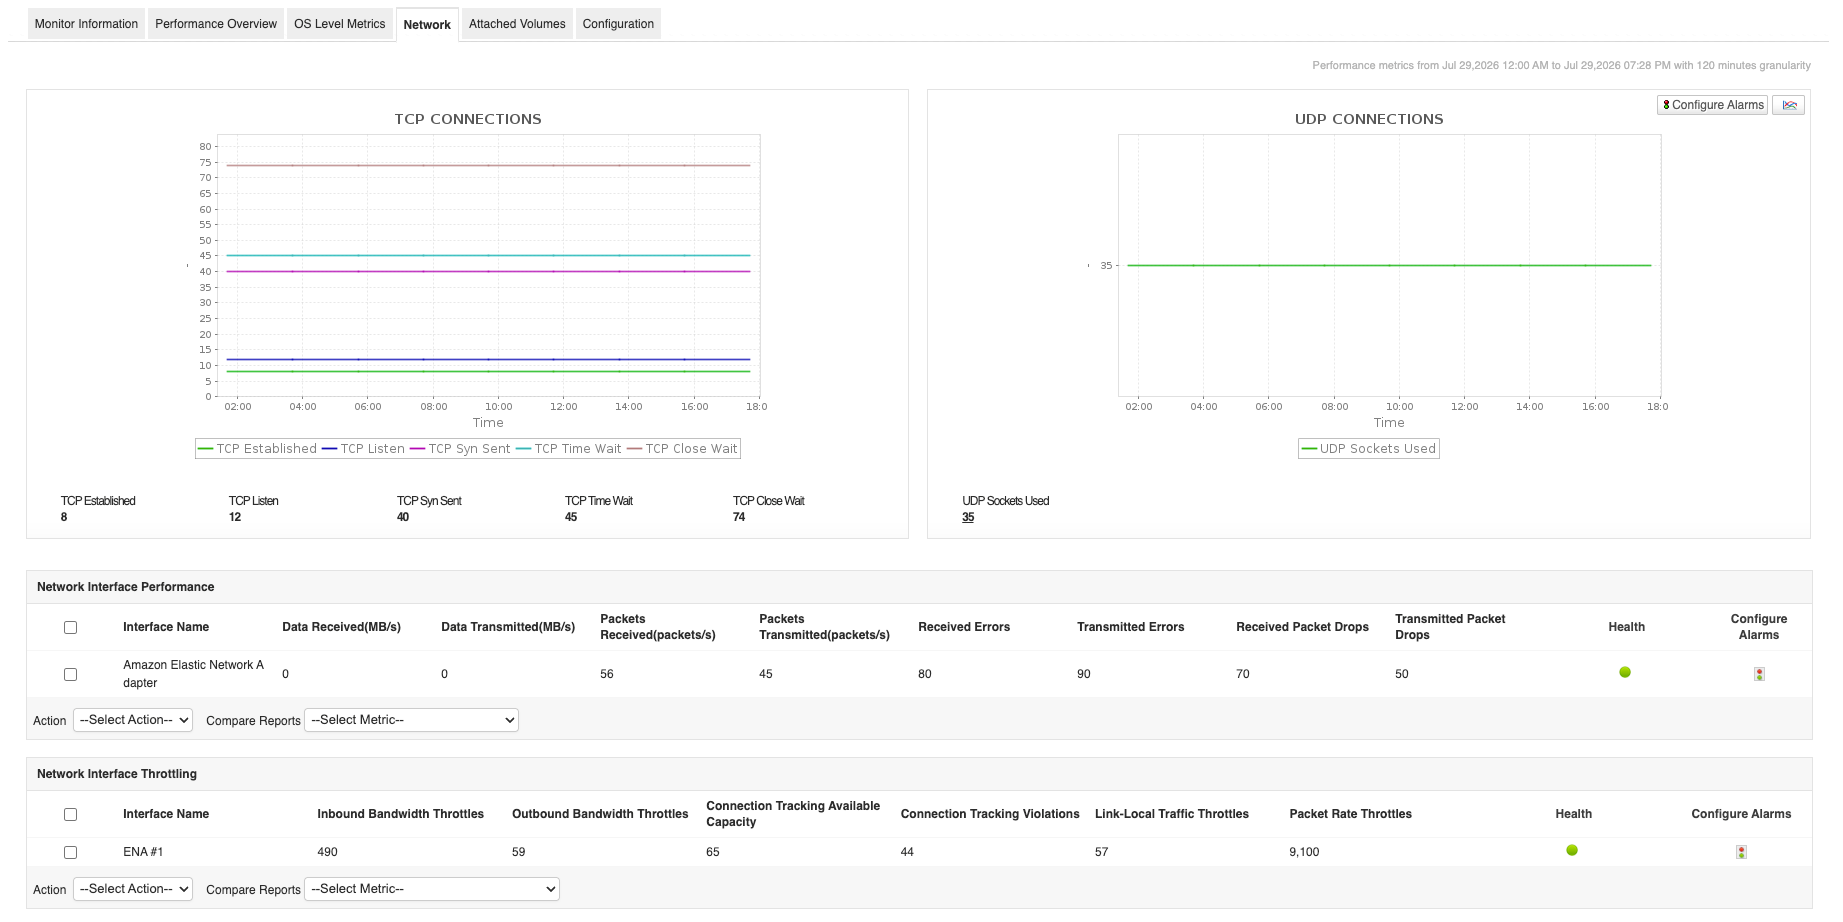Image resolution: width=1843 pixels, height=922 pixels.
Task: Click the Inbound Bandwidth Throttles value 490
Action: coord(327,852)
